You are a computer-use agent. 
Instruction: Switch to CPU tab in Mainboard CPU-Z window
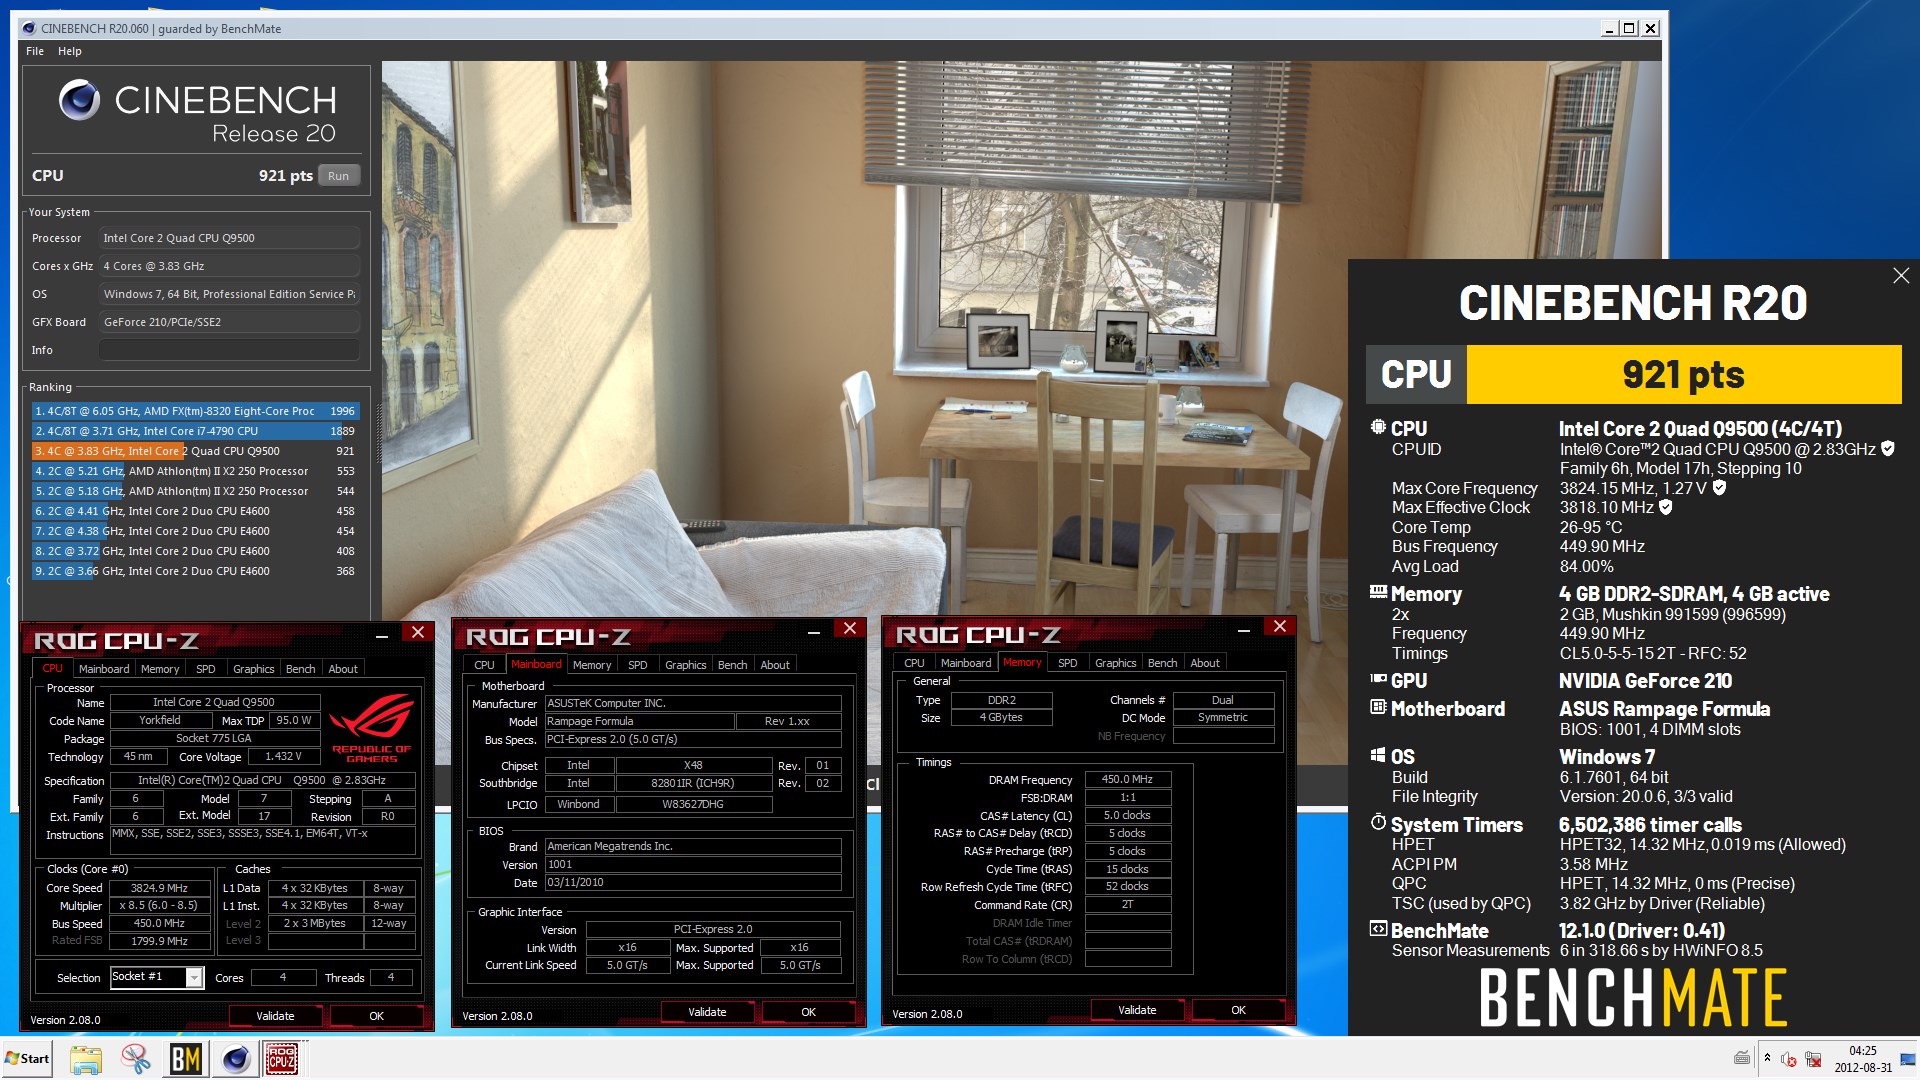pyautogui.click(x=485, y=665)
